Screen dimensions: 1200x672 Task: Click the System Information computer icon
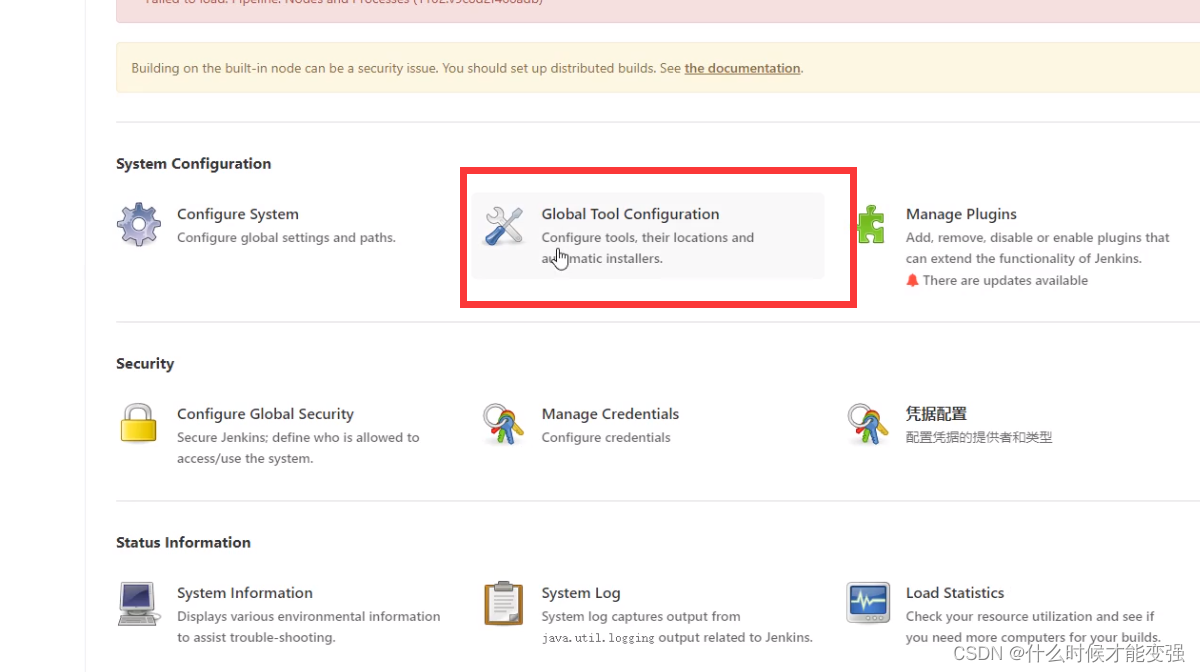[x=139, y=604]
